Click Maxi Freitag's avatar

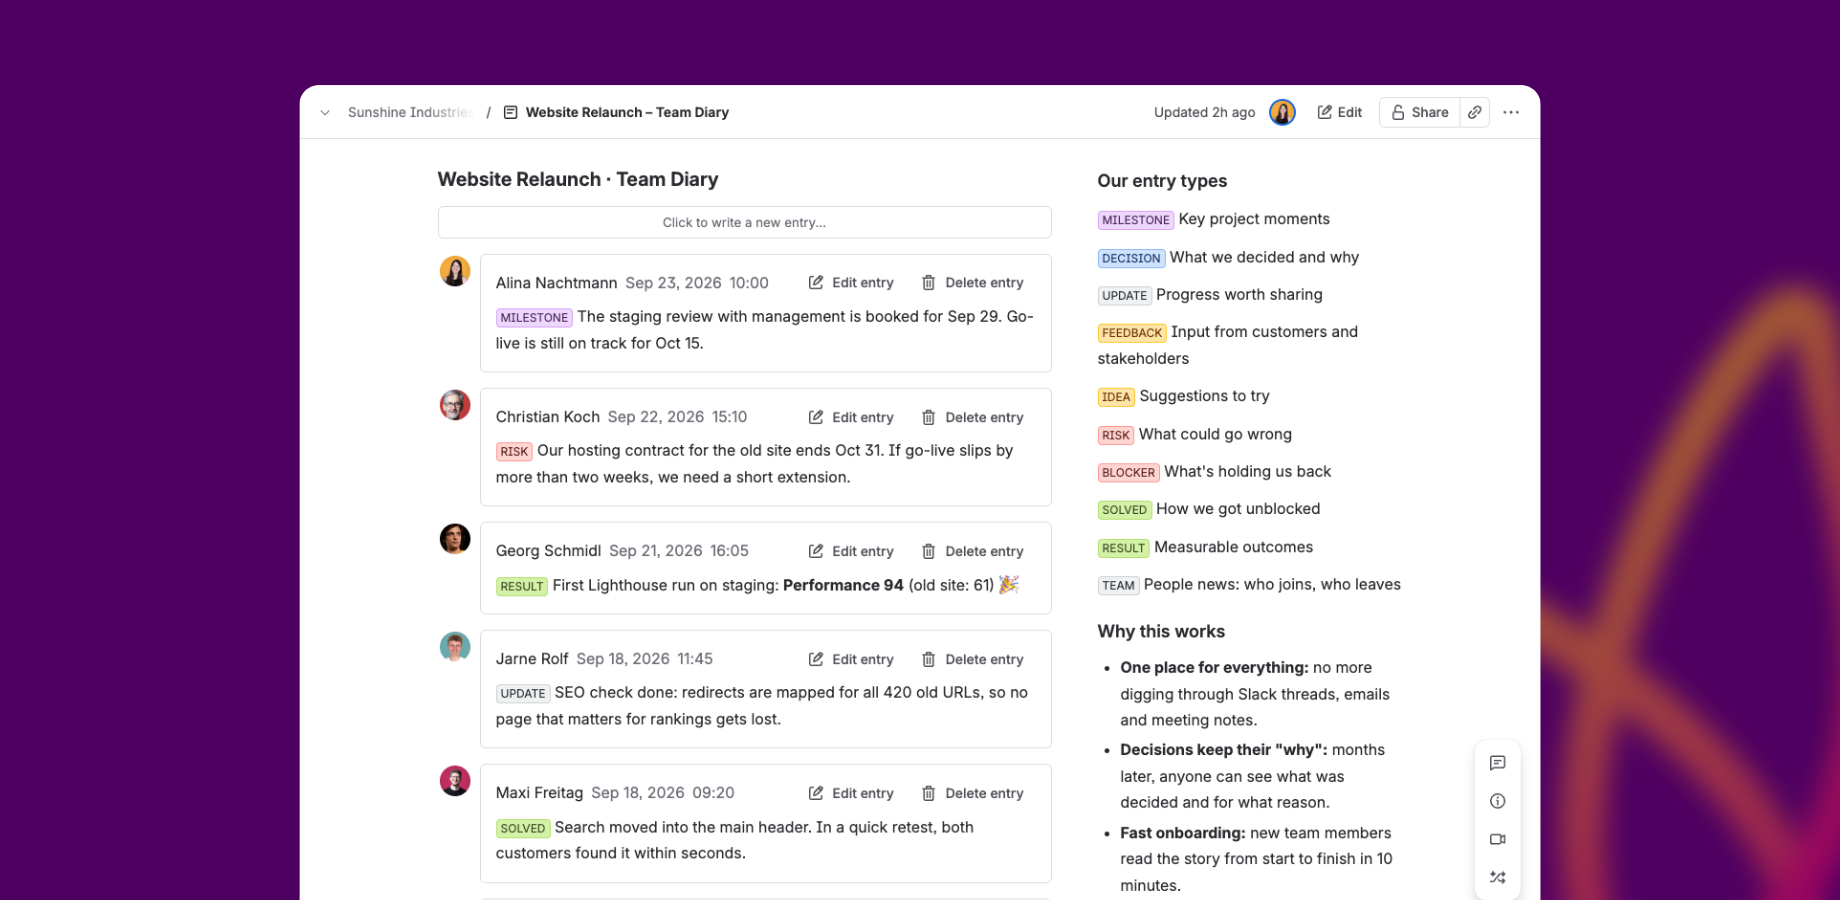point(455,780)
